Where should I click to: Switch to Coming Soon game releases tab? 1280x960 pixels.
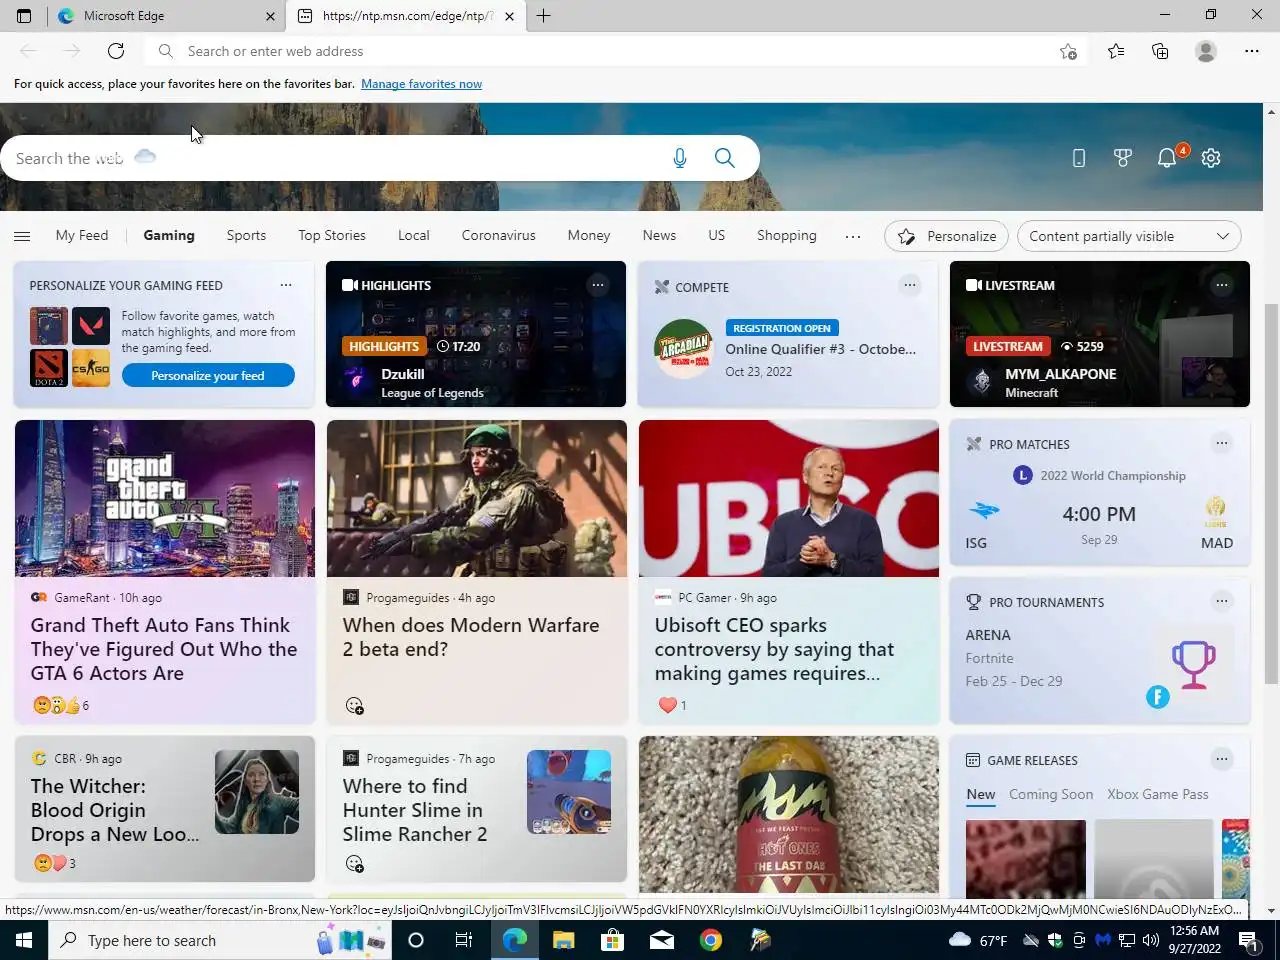click(1051, 794)
